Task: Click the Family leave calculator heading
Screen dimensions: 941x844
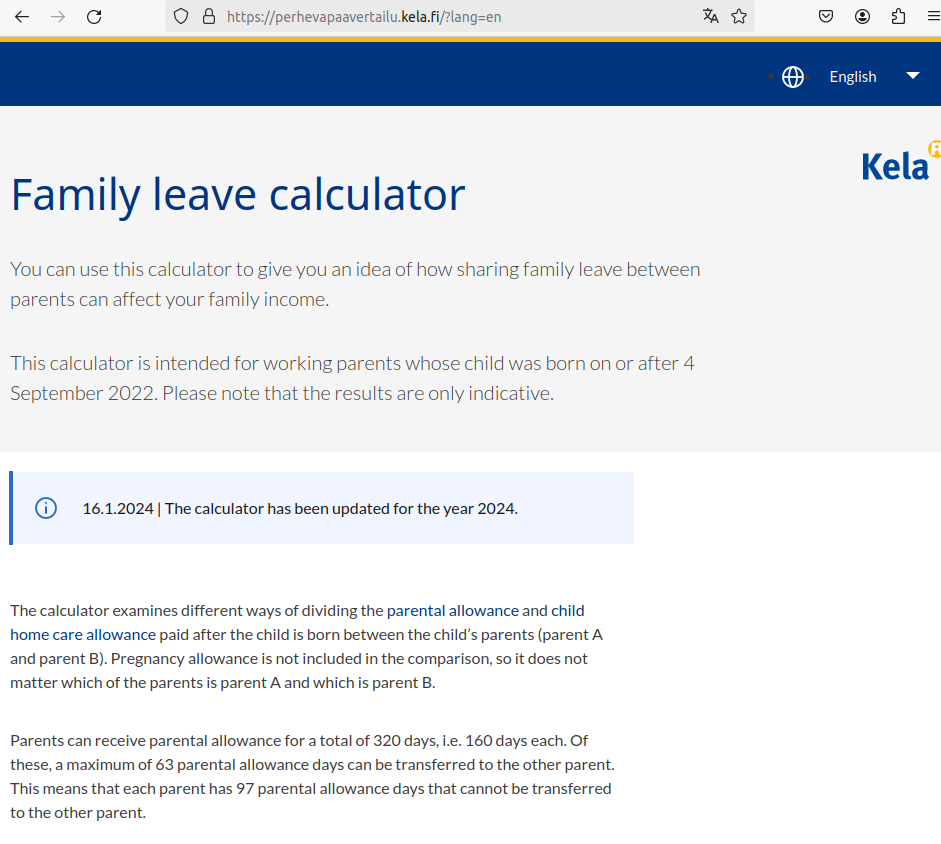Action: pos(238,194)
